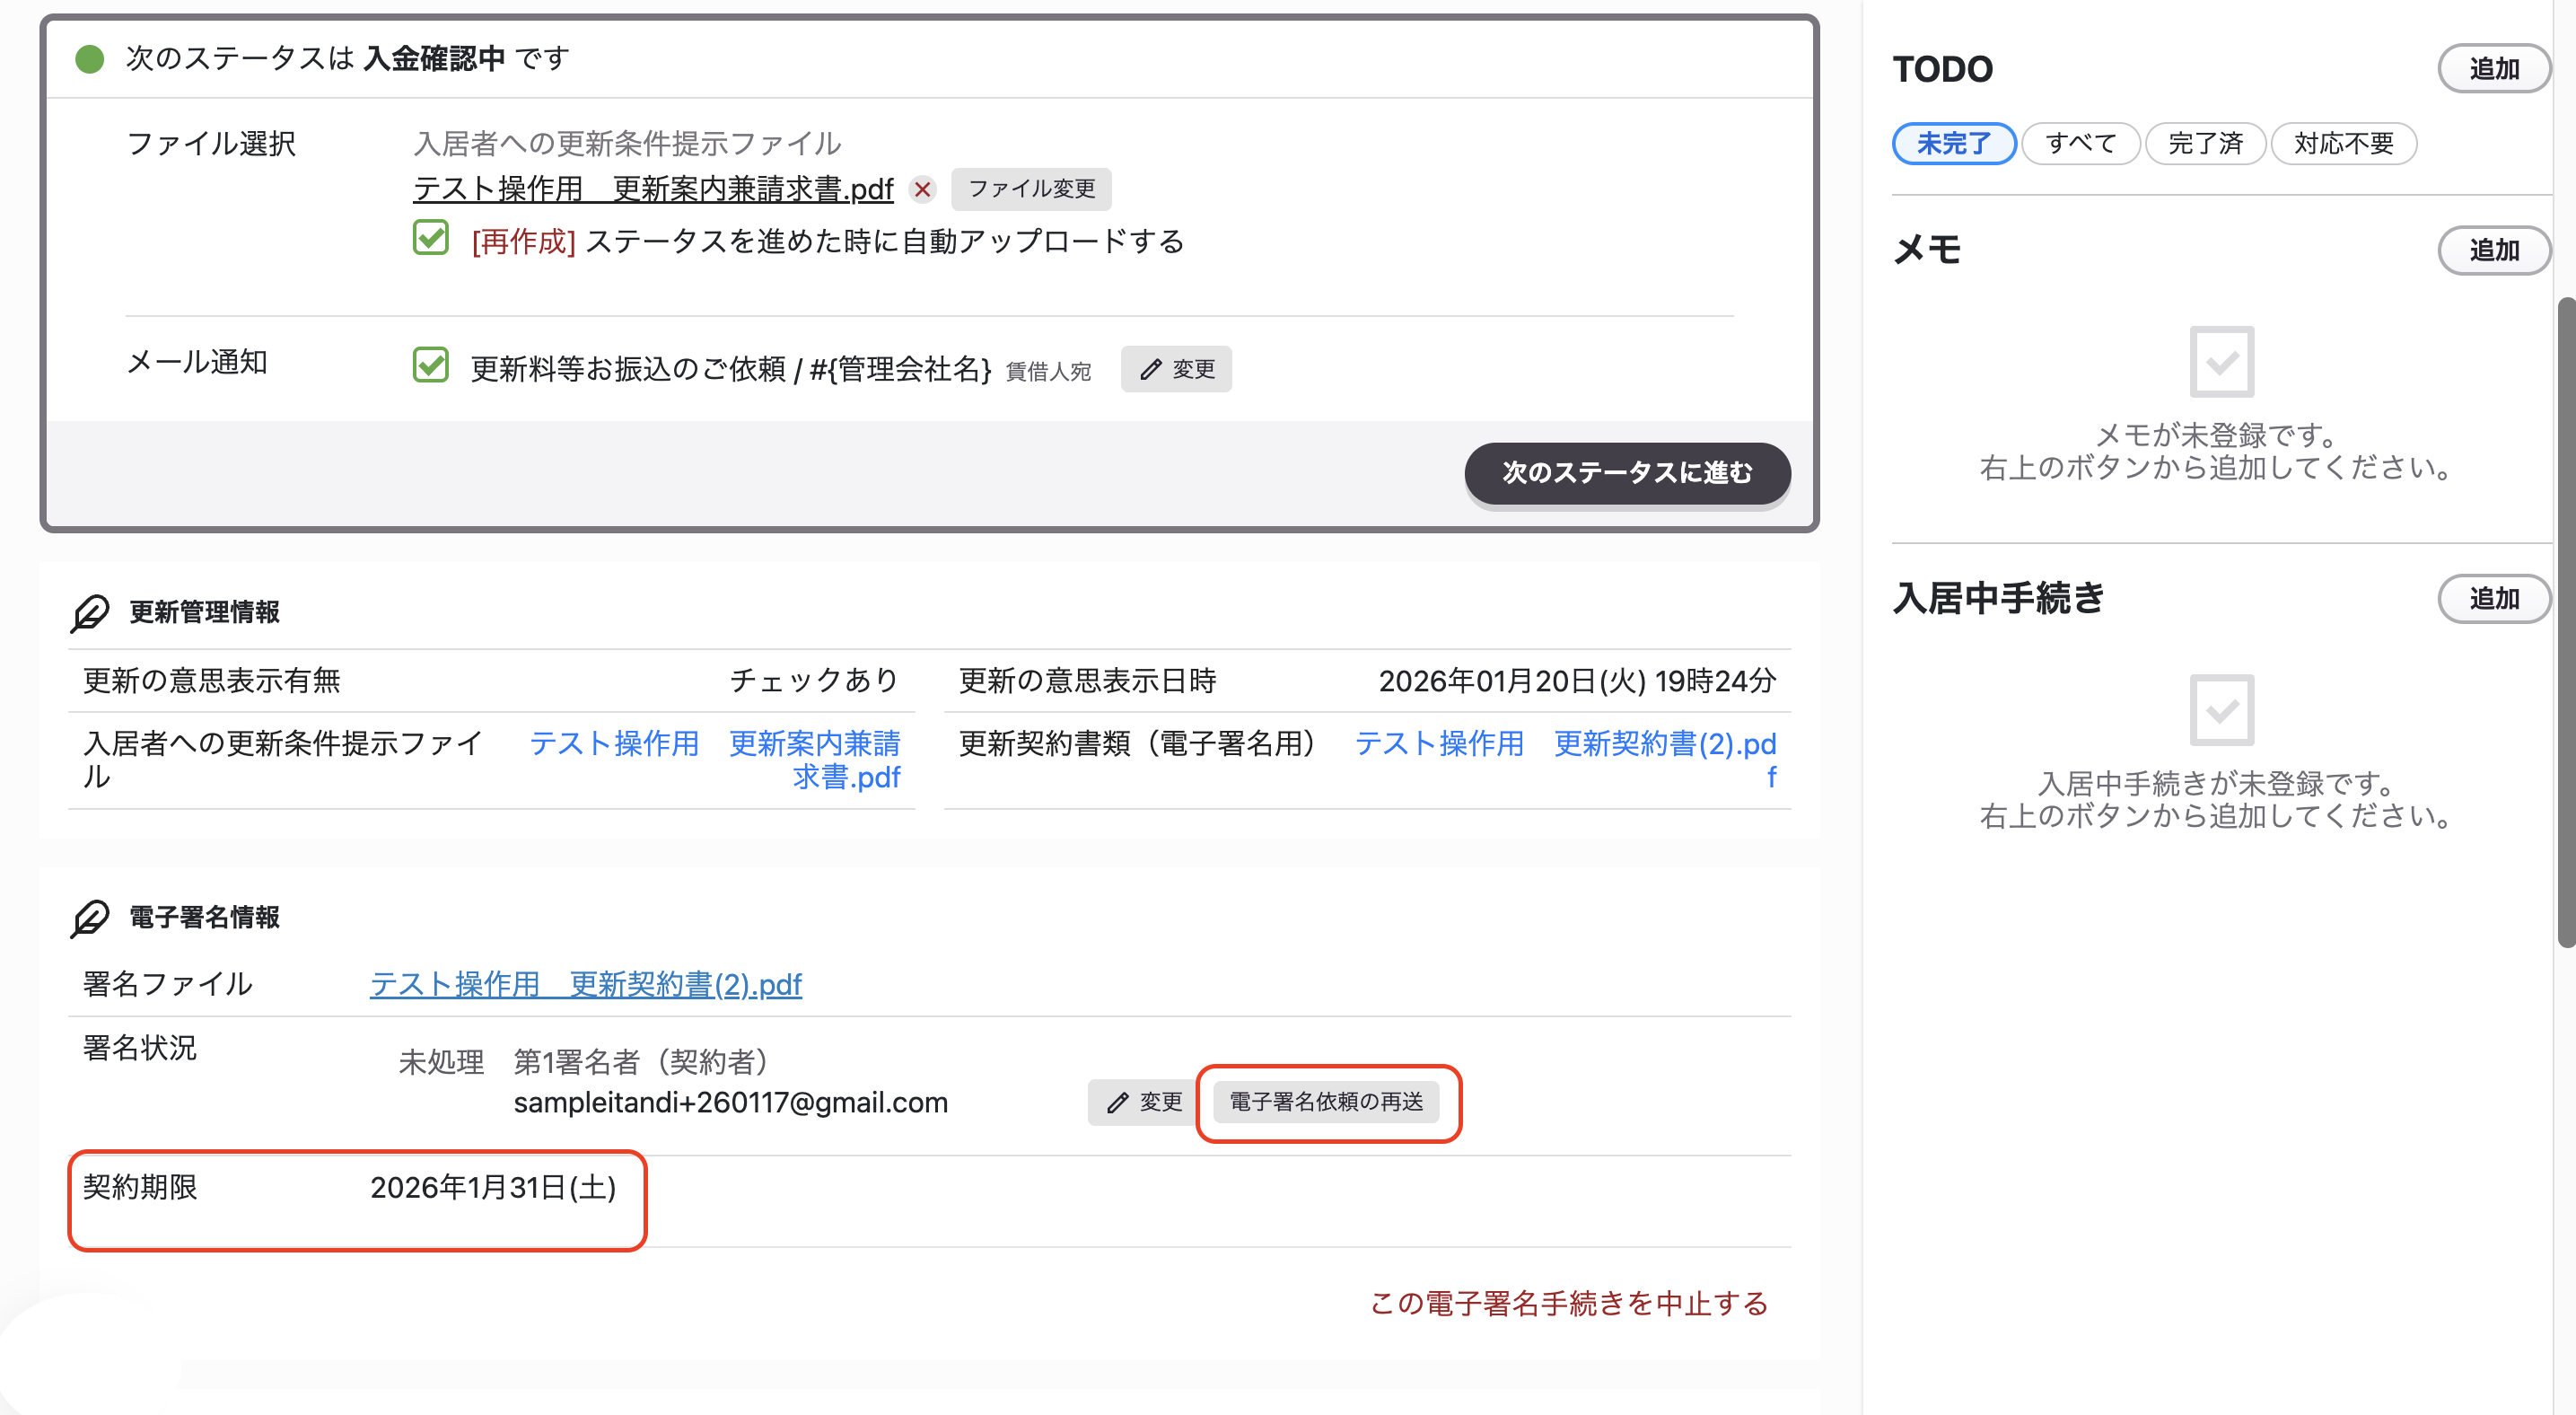
Task: Click the empty memo checkbox placeholder icon
Action: tap(2221, 361)
